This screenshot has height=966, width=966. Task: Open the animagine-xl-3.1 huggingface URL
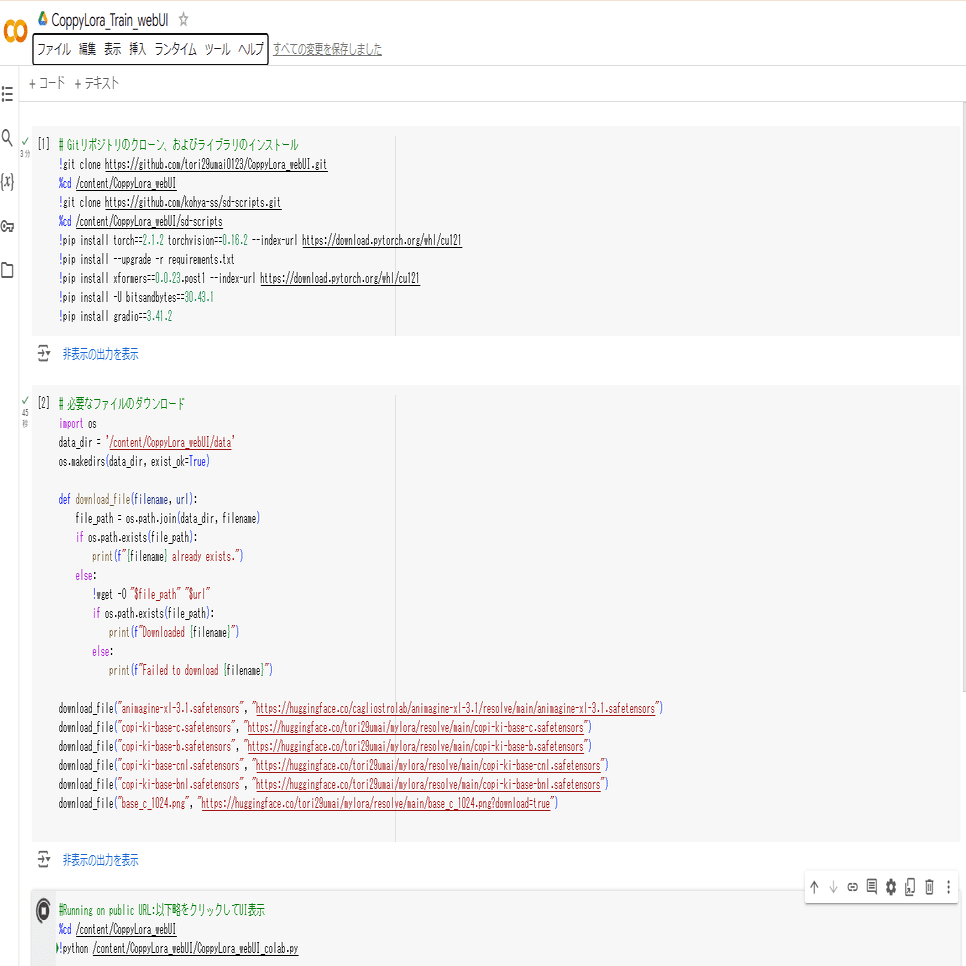point(456,708)
